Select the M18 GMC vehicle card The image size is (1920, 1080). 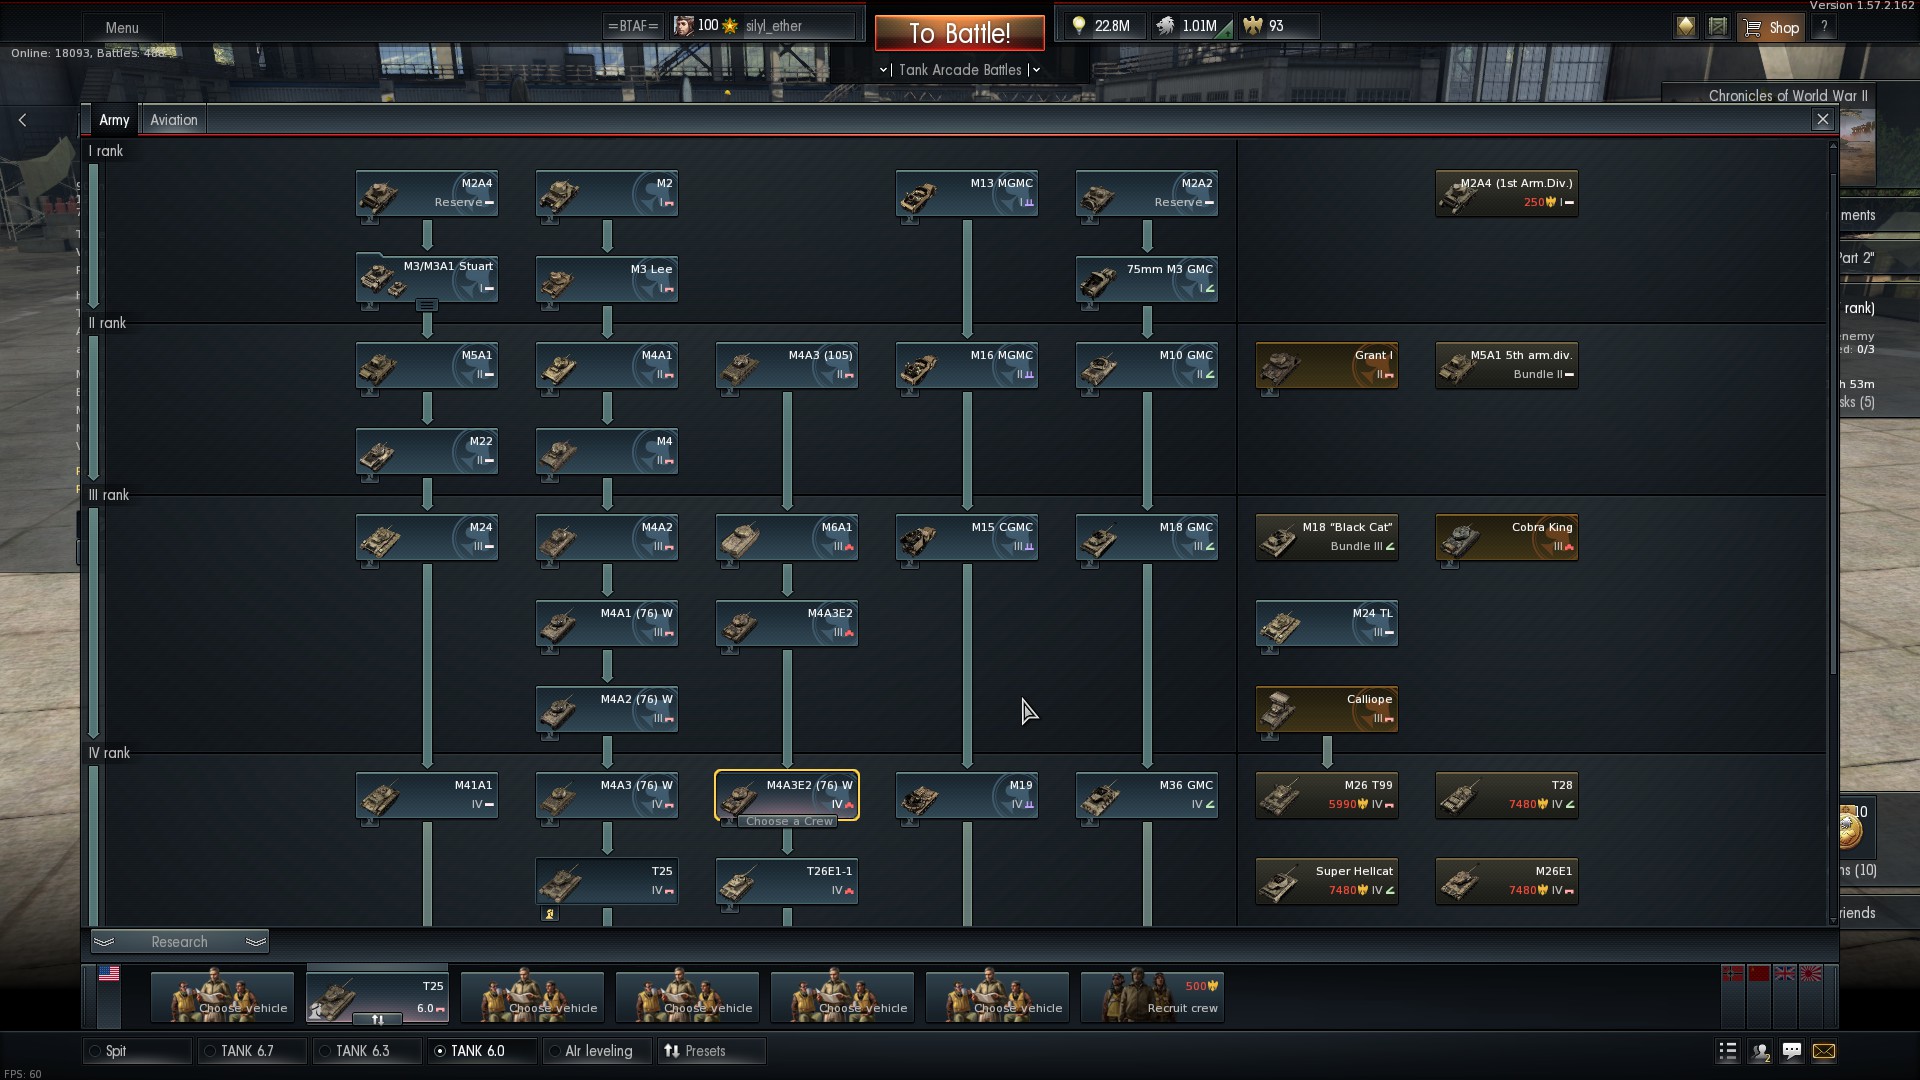[x=1147, y=537]
